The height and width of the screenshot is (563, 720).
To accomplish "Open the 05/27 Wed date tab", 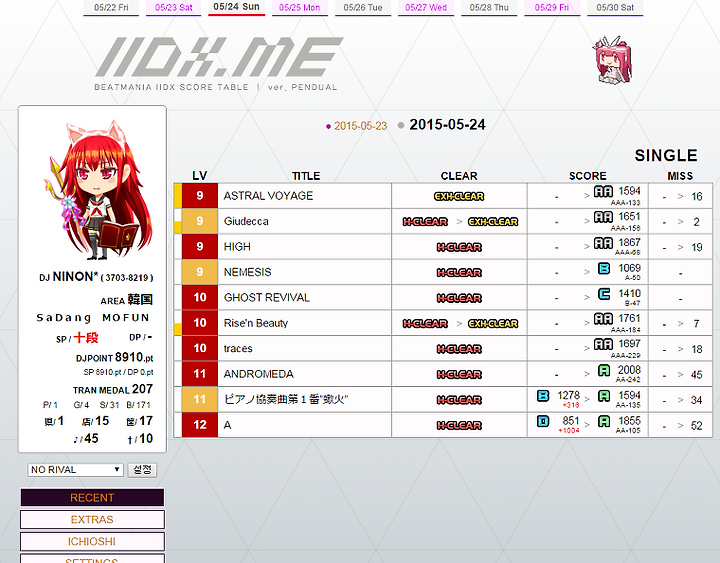I will (426, 8).
